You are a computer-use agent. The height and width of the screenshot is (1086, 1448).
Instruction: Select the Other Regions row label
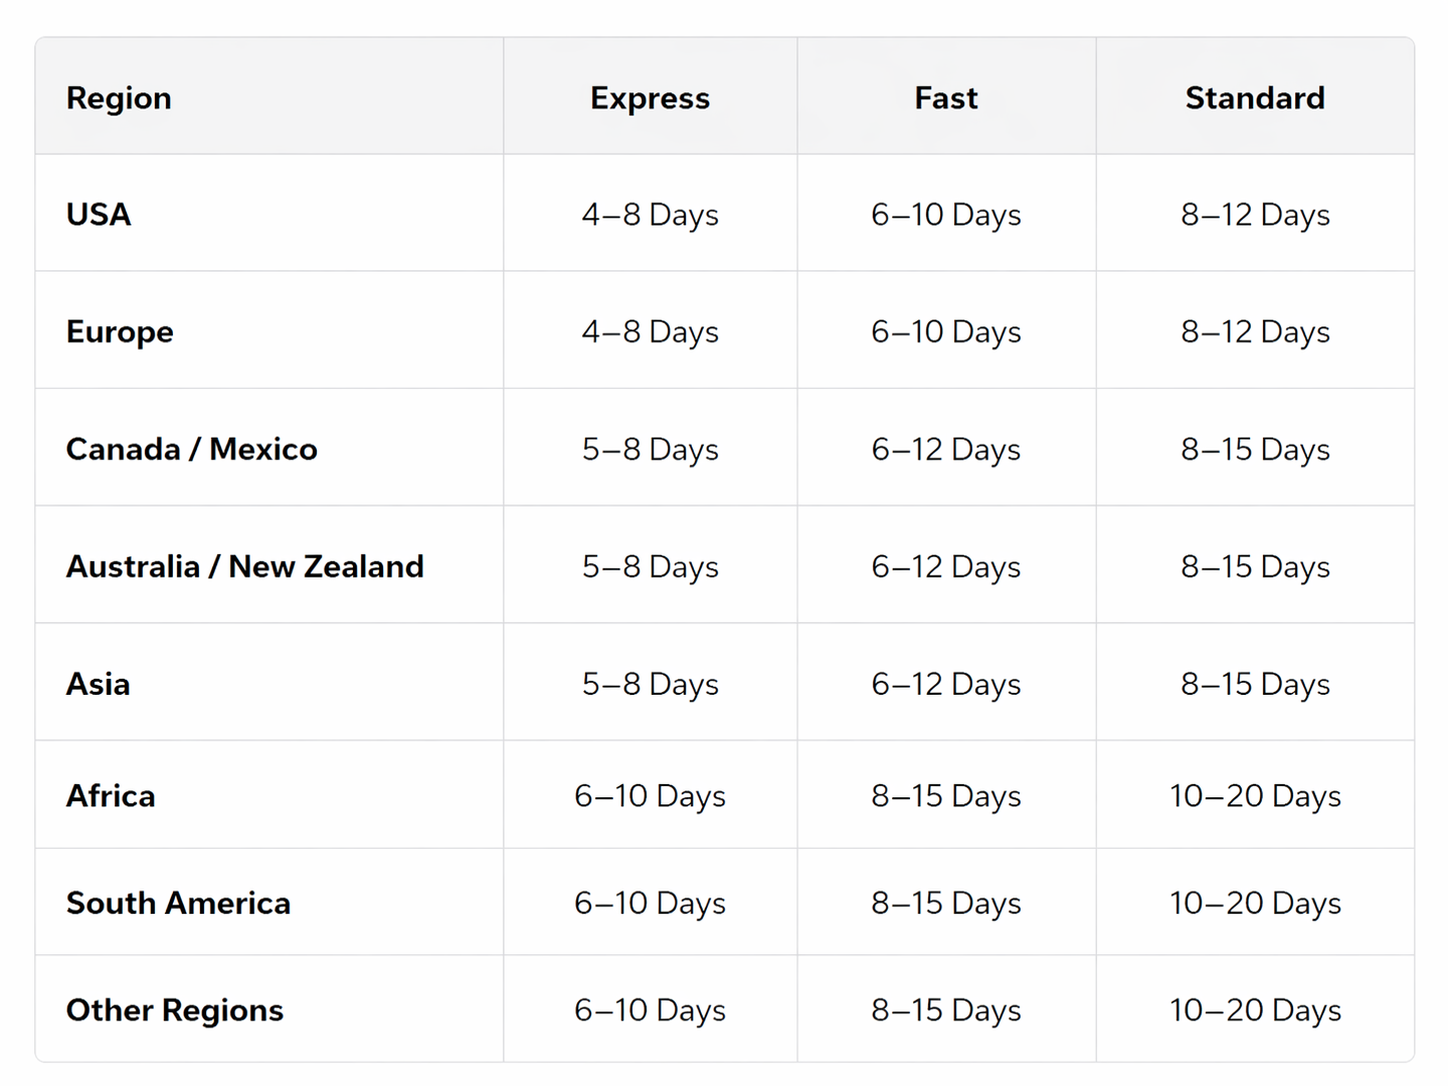[175, 1010]
